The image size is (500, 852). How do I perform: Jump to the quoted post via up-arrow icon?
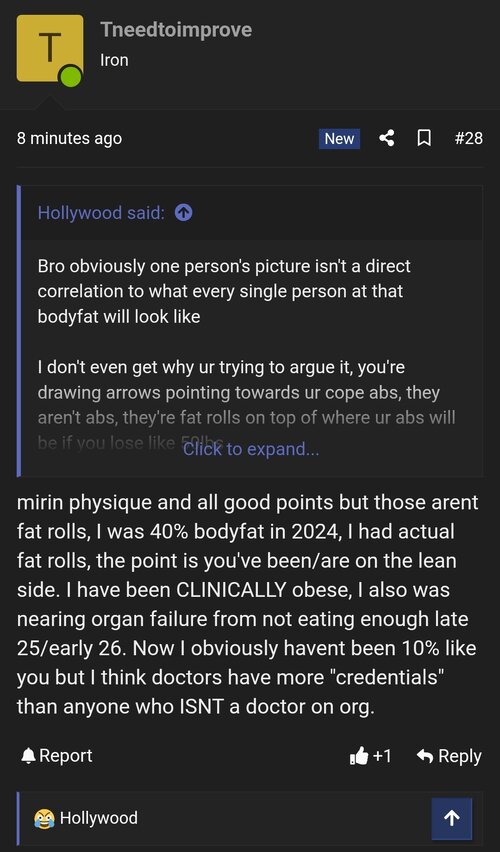(184, 213)
